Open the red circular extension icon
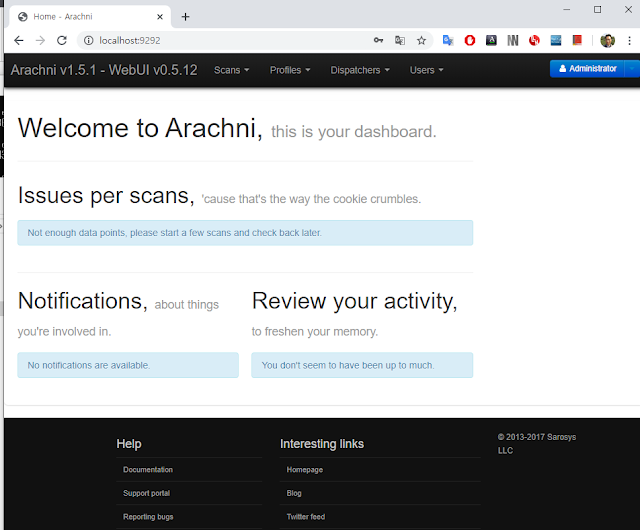This screenshot has height=530, width=640. pos(534,40)
